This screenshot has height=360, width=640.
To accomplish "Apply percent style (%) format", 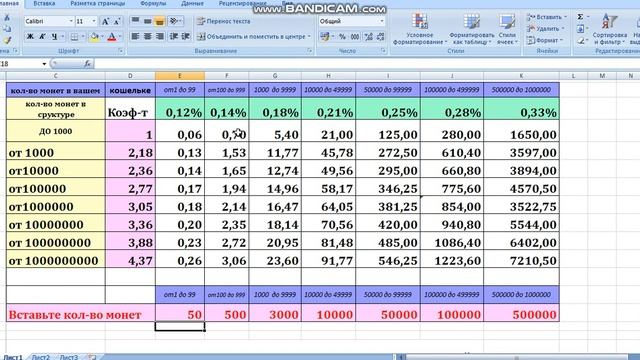I will (x=342, y=37).
